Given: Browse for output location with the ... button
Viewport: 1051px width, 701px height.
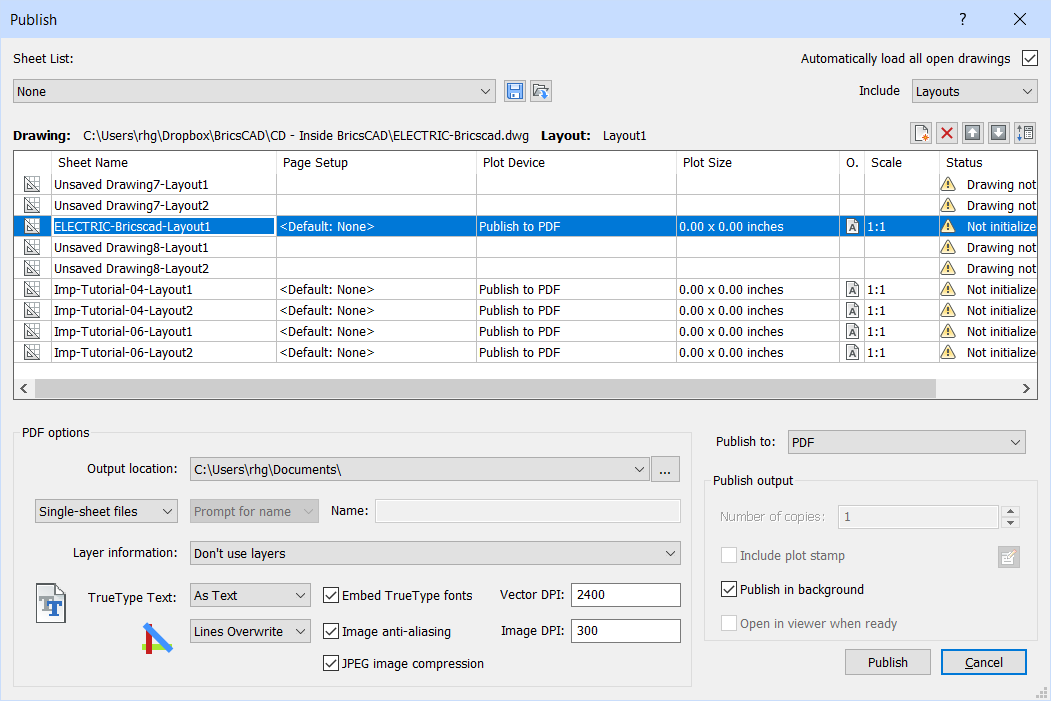Looking at the screenshot, I should [x=665, y=469].
